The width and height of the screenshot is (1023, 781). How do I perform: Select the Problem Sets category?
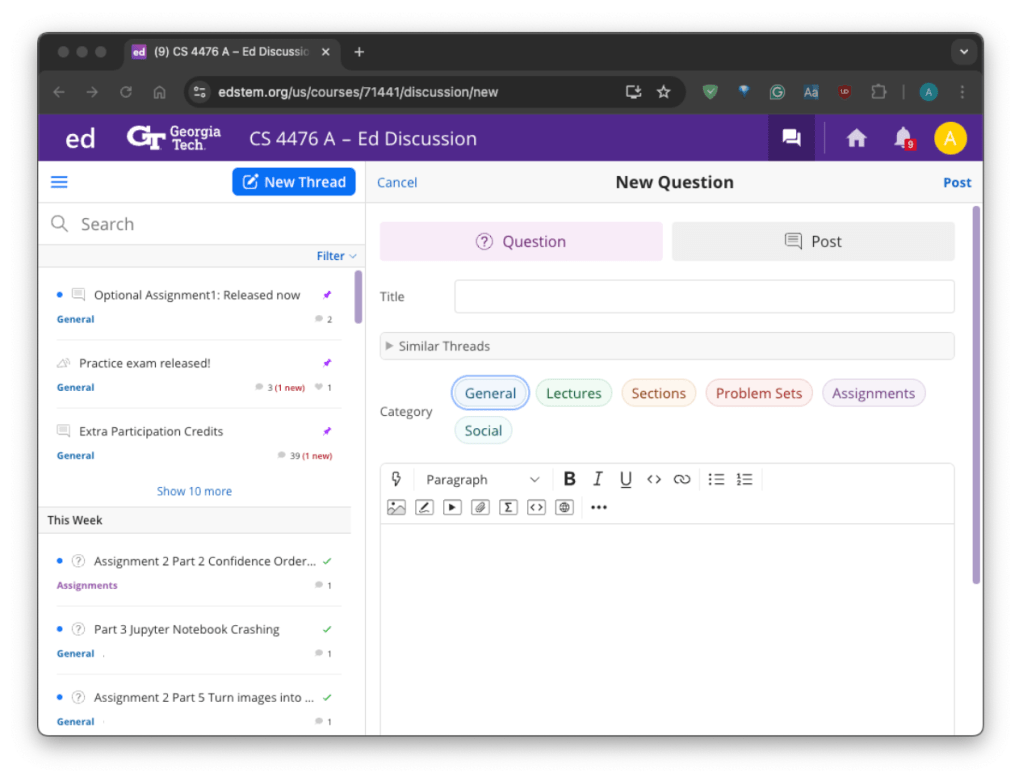coord(759,393)
